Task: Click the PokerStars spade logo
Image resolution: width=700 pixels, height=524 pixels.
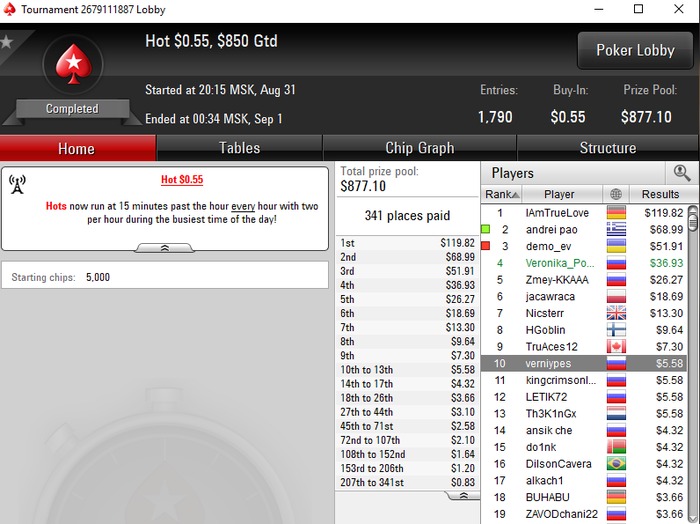Action: [x=73, y=64]
